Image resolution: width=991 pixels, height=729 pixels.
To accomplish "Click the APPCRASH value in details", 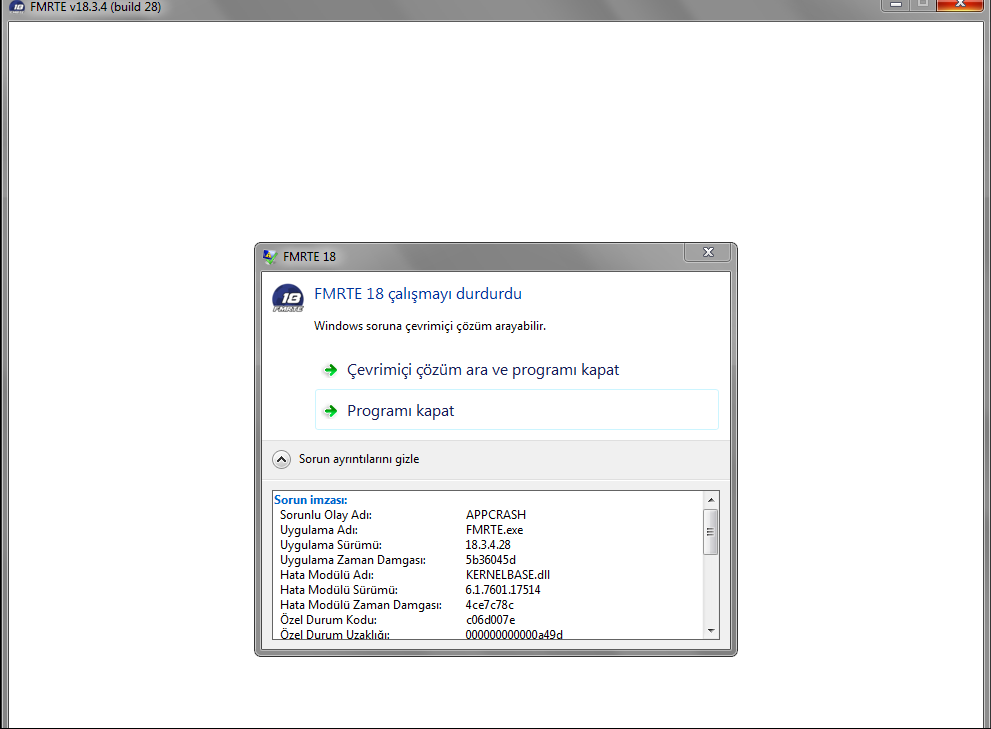I will [495, 515].
